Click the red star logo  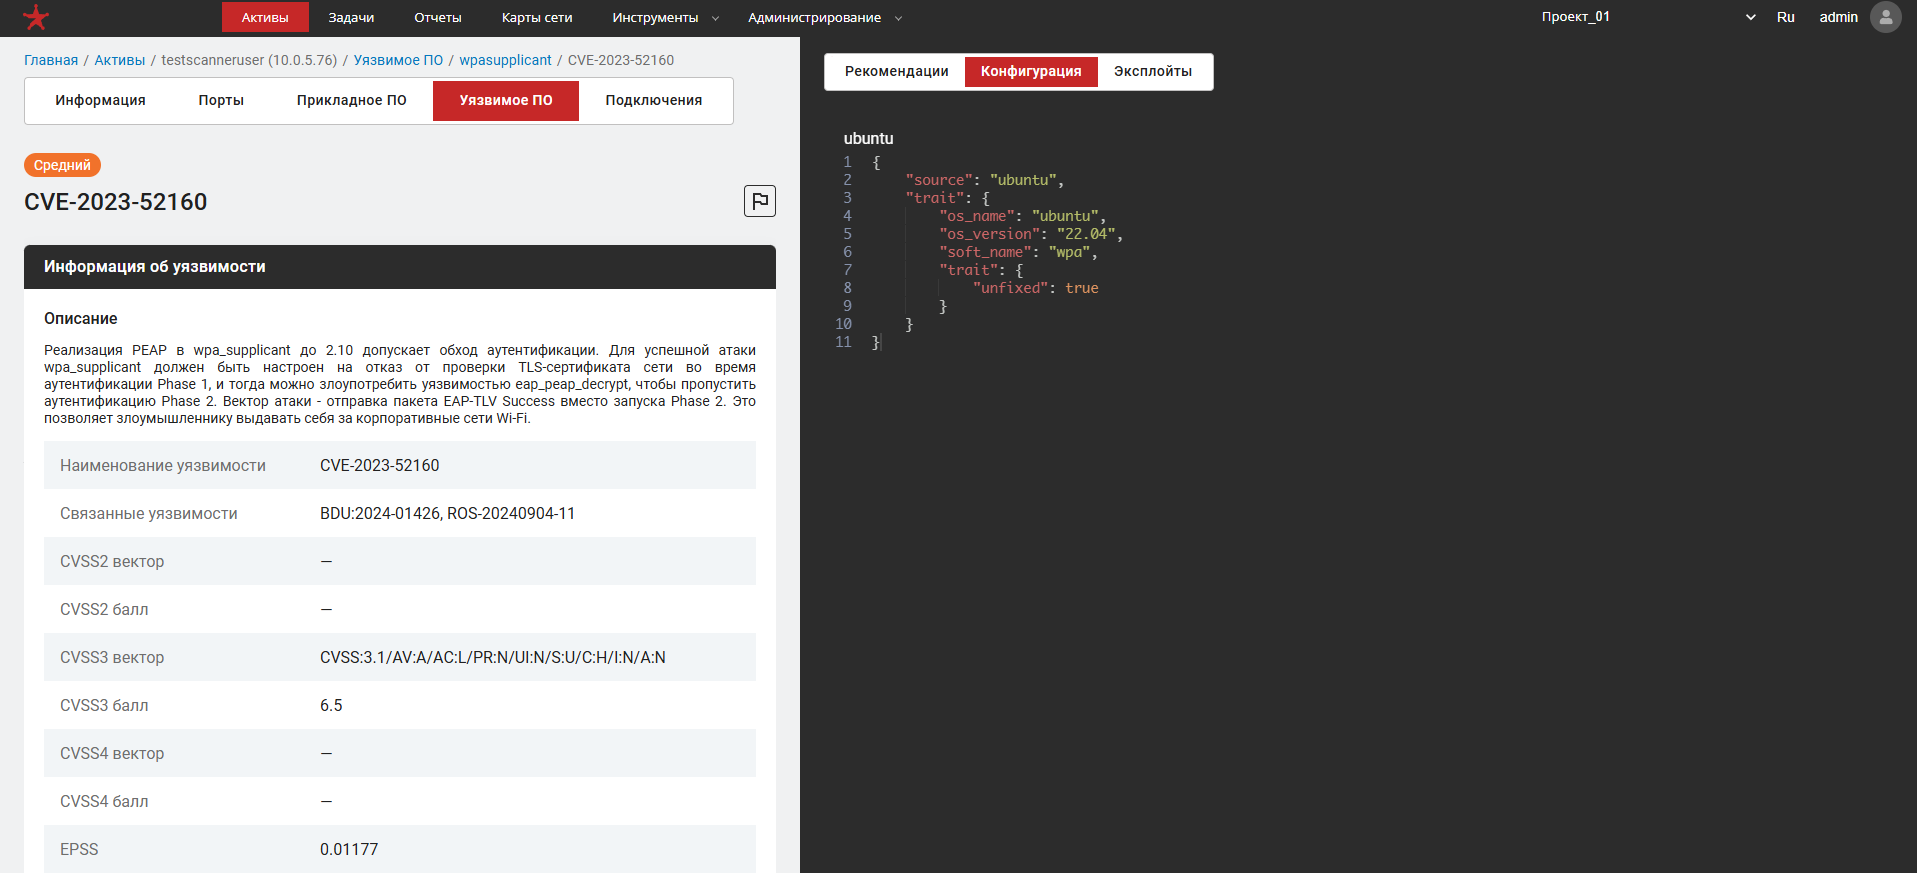coord(36,17)
